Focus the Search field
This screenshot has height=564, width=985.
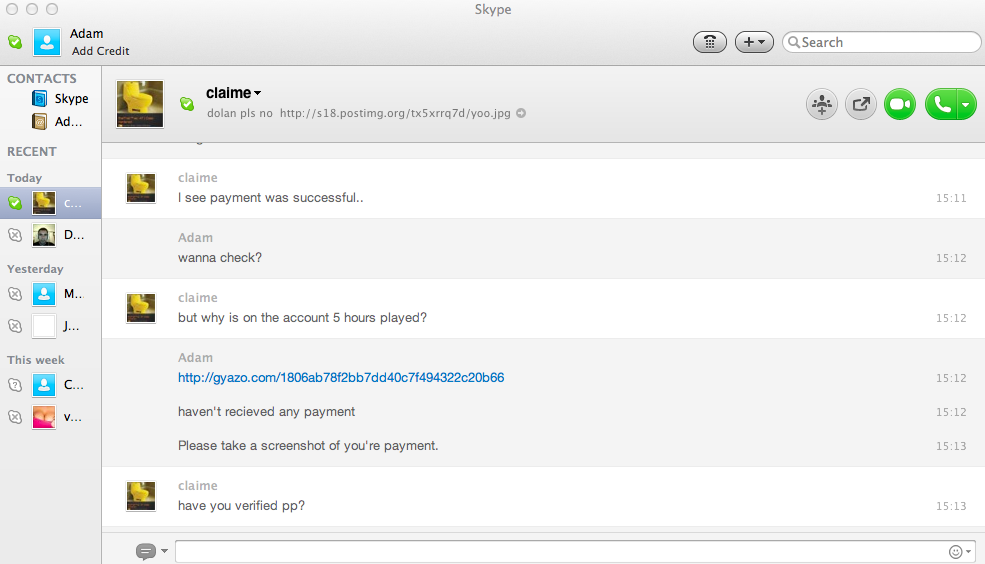(x=881, y=42)
